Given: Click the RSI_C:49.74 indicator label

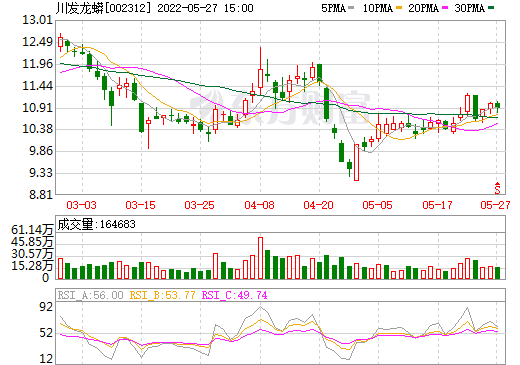Looking at the screenshot, I should pyautogui.click(x=235, y=295).
